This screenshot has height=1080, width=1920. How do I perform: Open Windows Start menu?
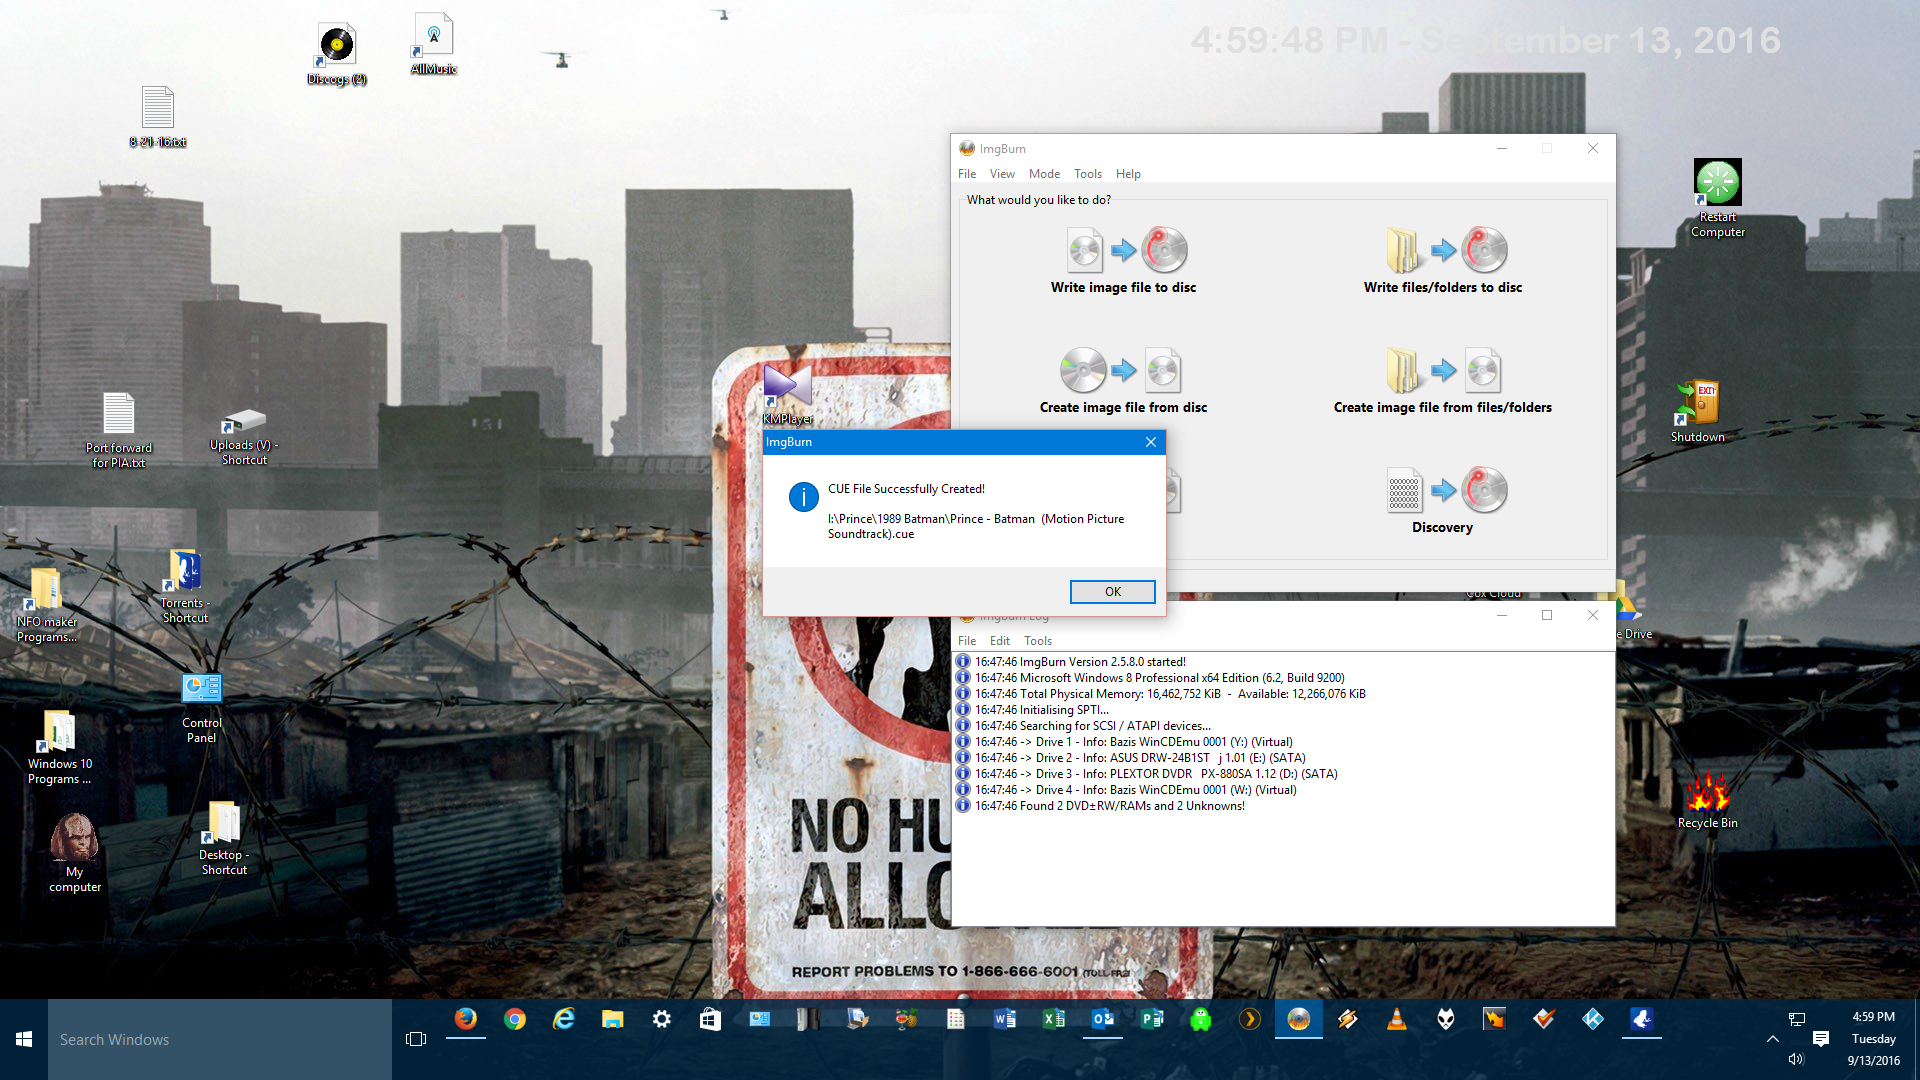coord(24,1039)
